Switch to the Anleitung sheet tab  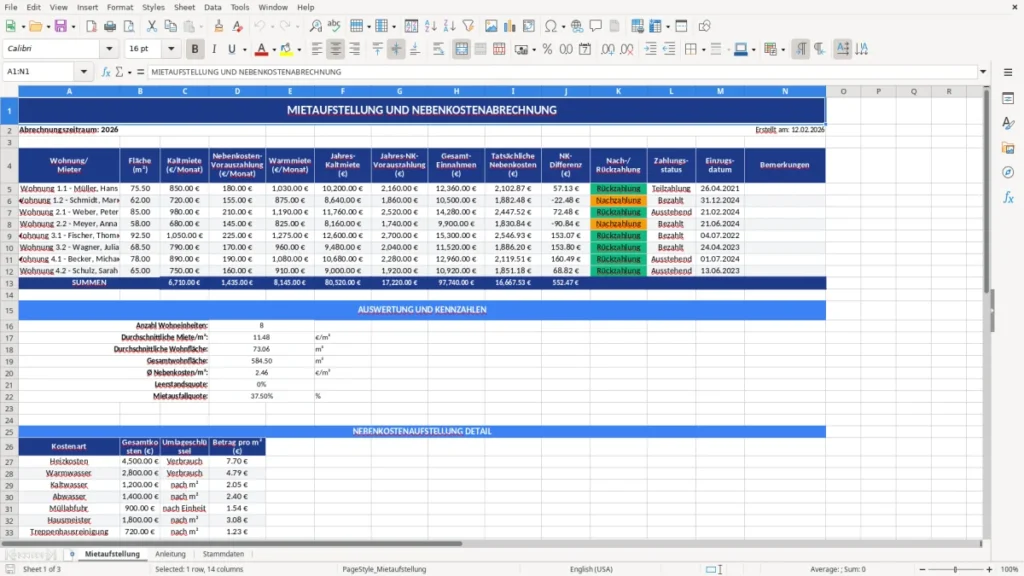tap(170, 554)
